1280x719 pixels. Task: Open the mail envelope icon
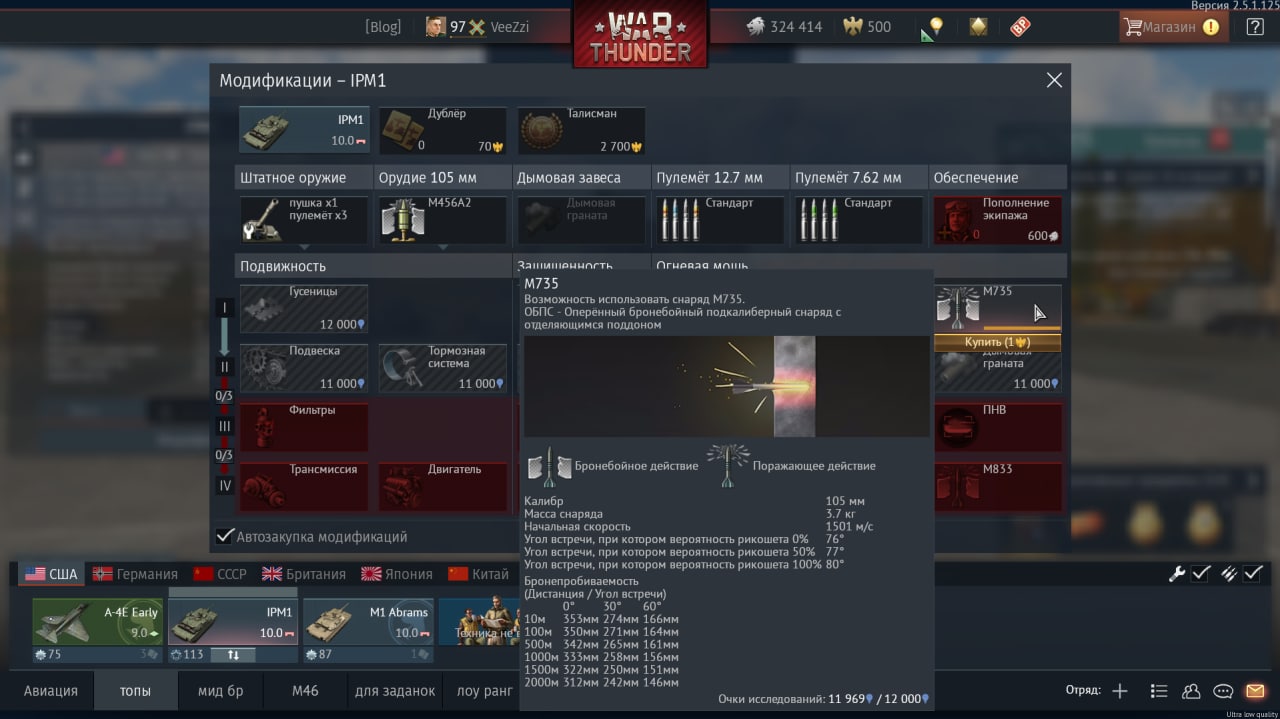tap(1254, 691)
